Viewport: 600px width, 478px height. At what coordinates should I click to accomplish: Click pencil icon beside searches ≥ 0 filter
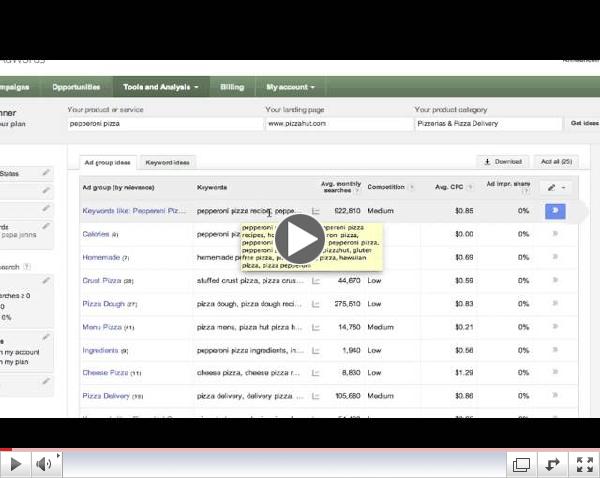point(46,281)
